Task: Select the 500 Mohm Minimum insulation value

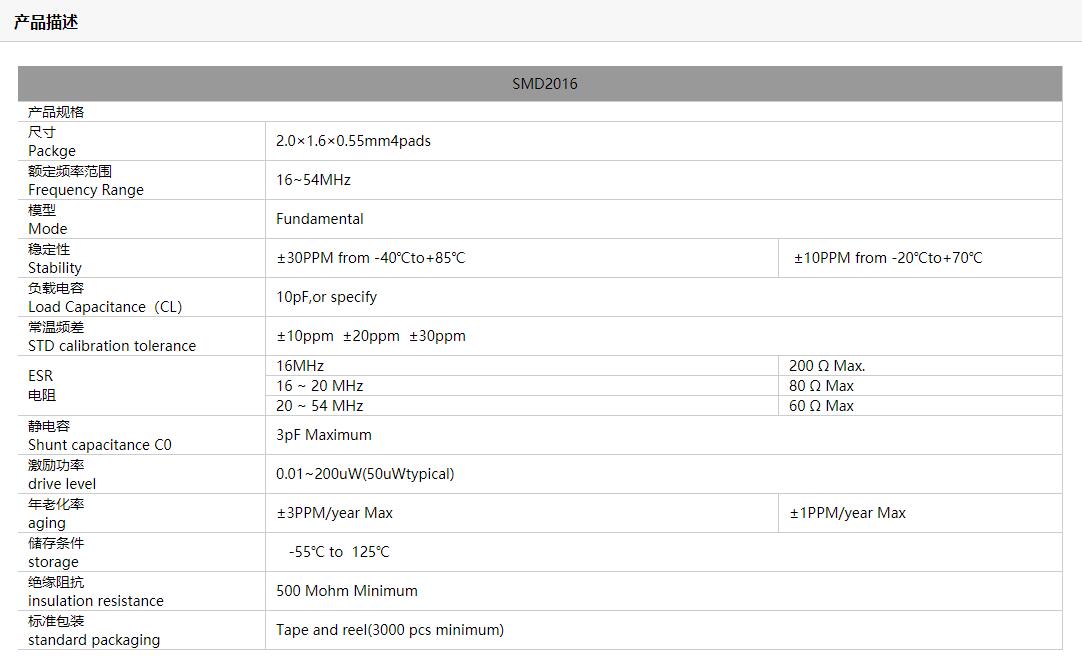Action: 347,591
